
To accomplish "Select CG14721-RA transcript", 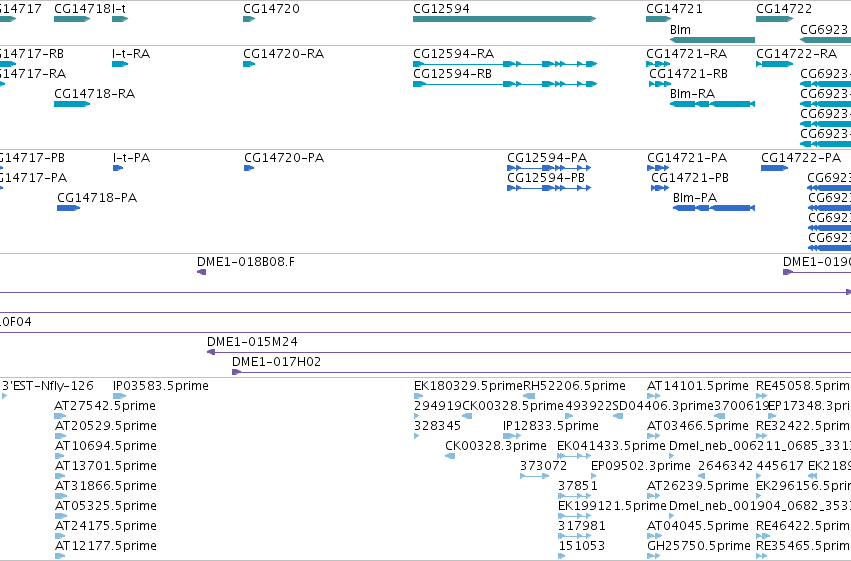I will (x=658, y=64).
